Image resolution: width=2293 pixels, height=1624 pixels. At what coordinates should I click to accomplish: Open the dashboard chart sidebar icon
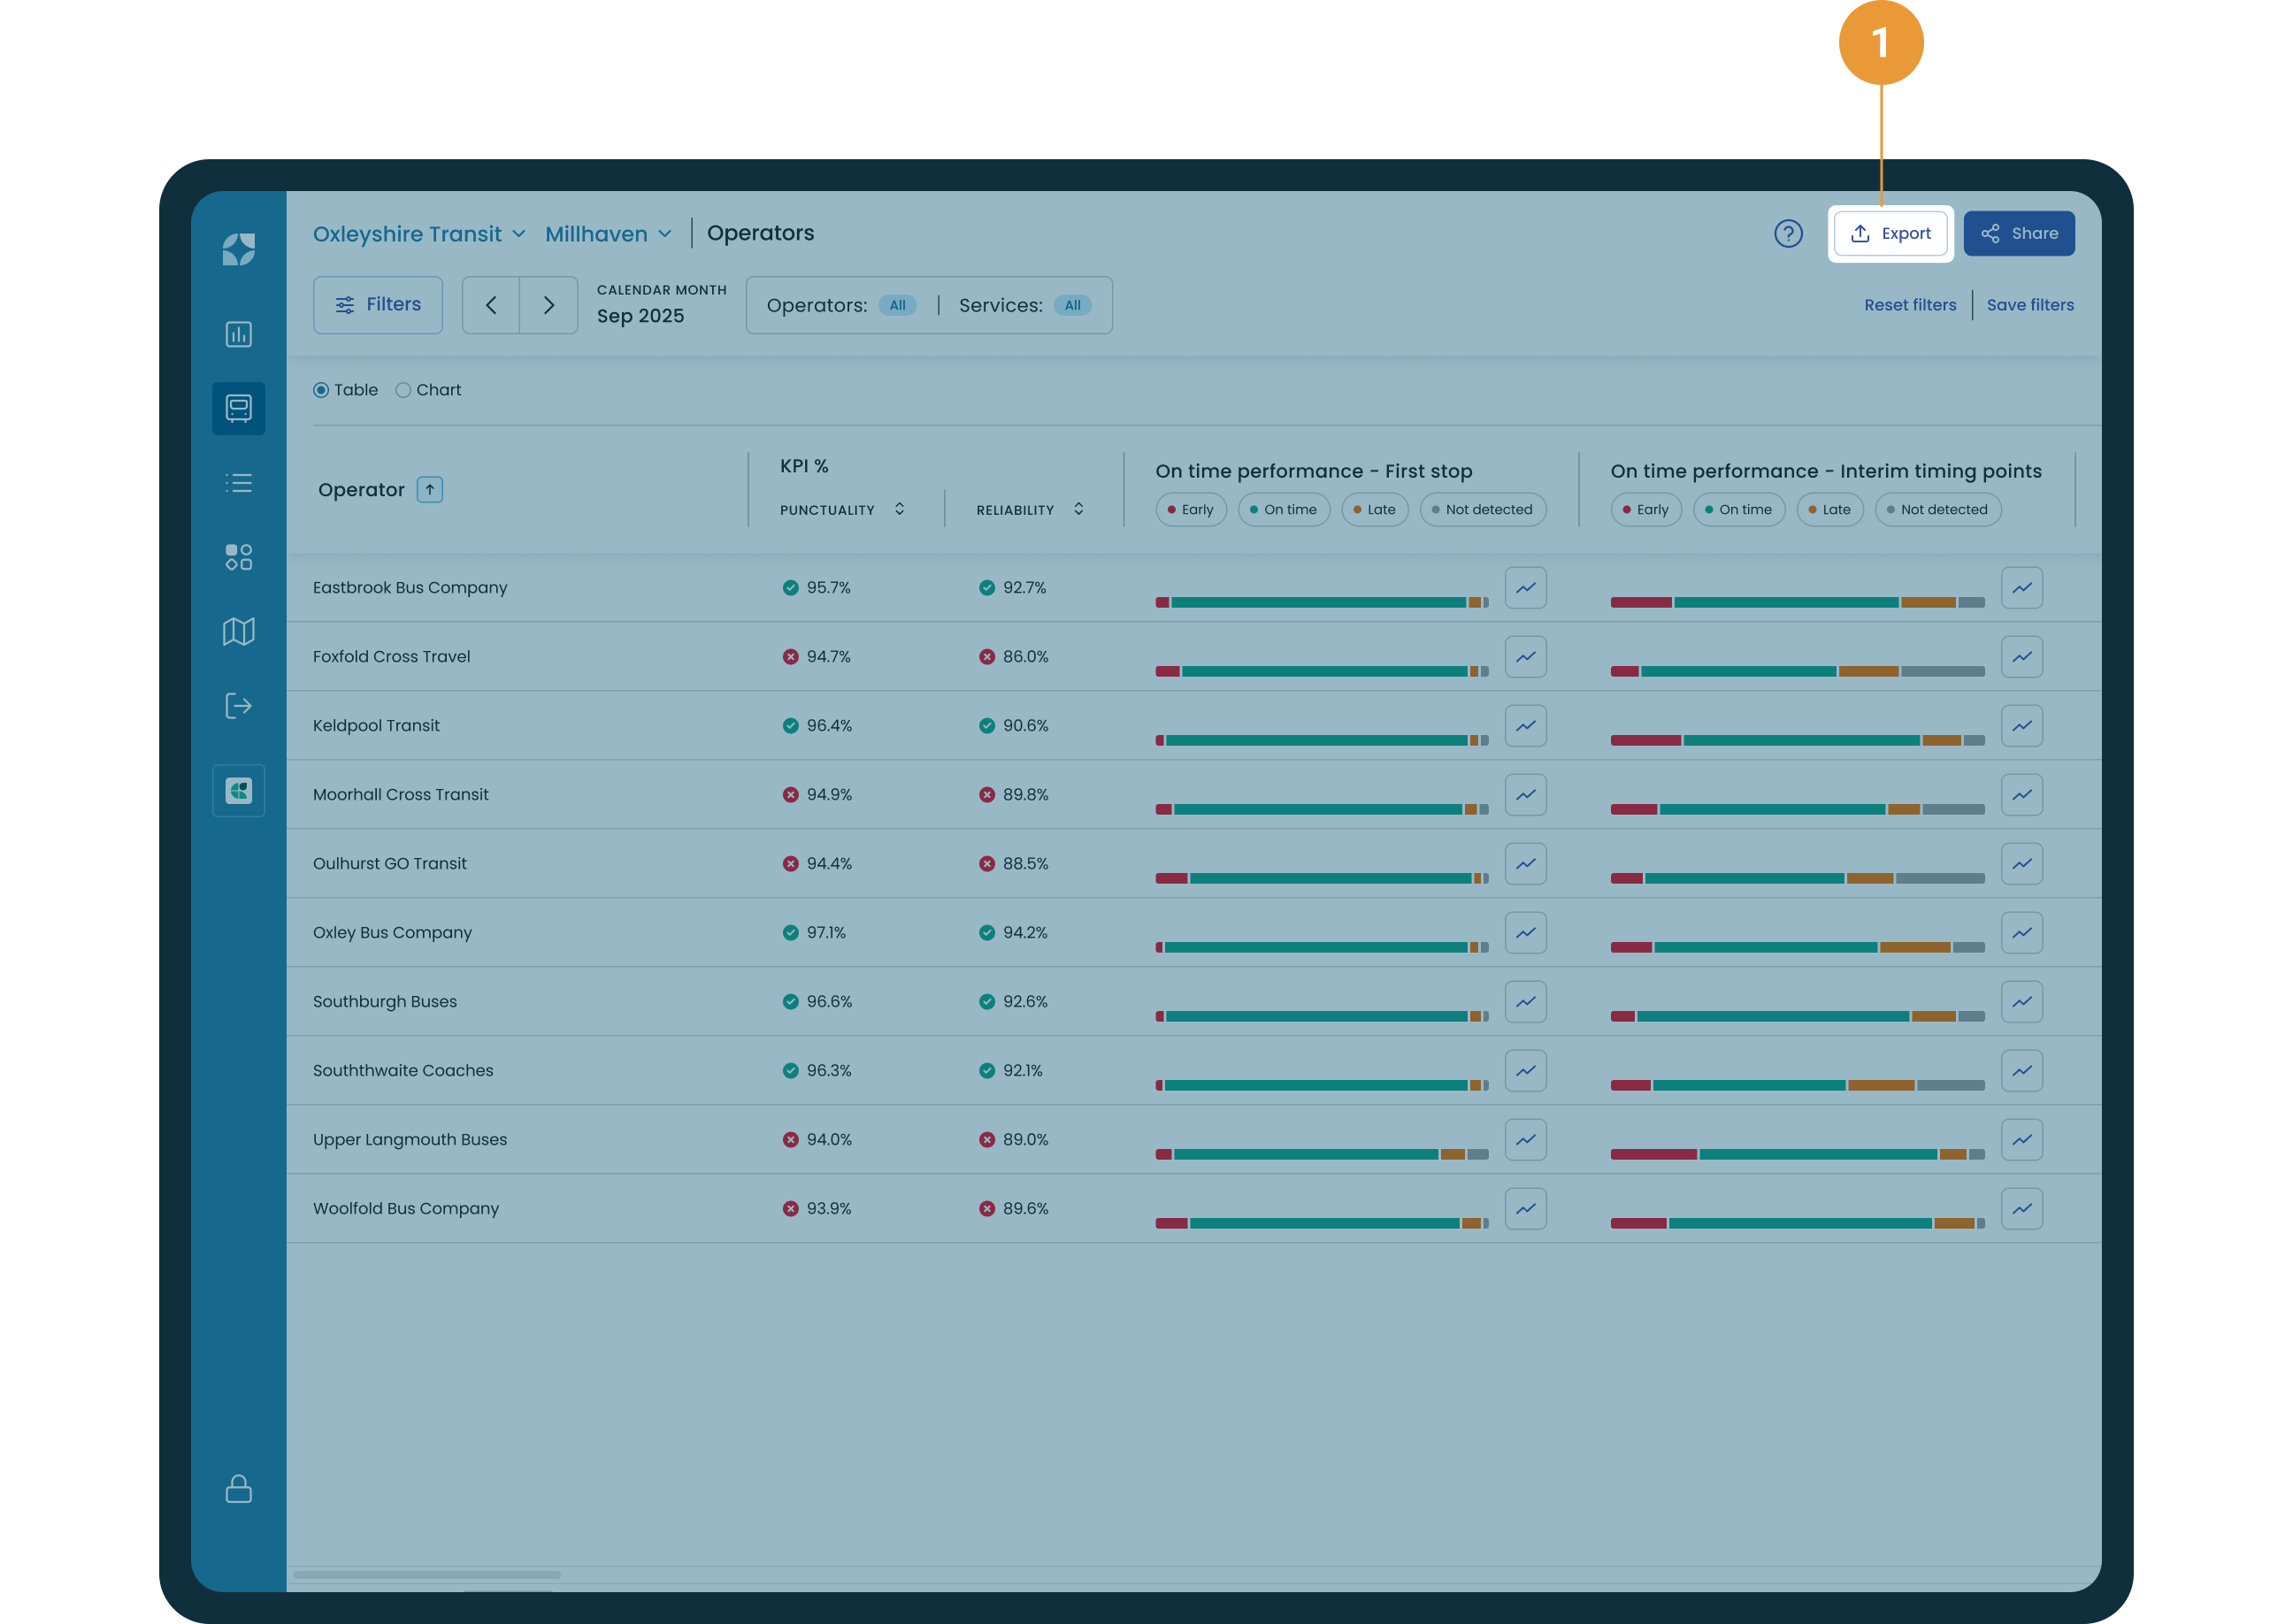[238, 334]
